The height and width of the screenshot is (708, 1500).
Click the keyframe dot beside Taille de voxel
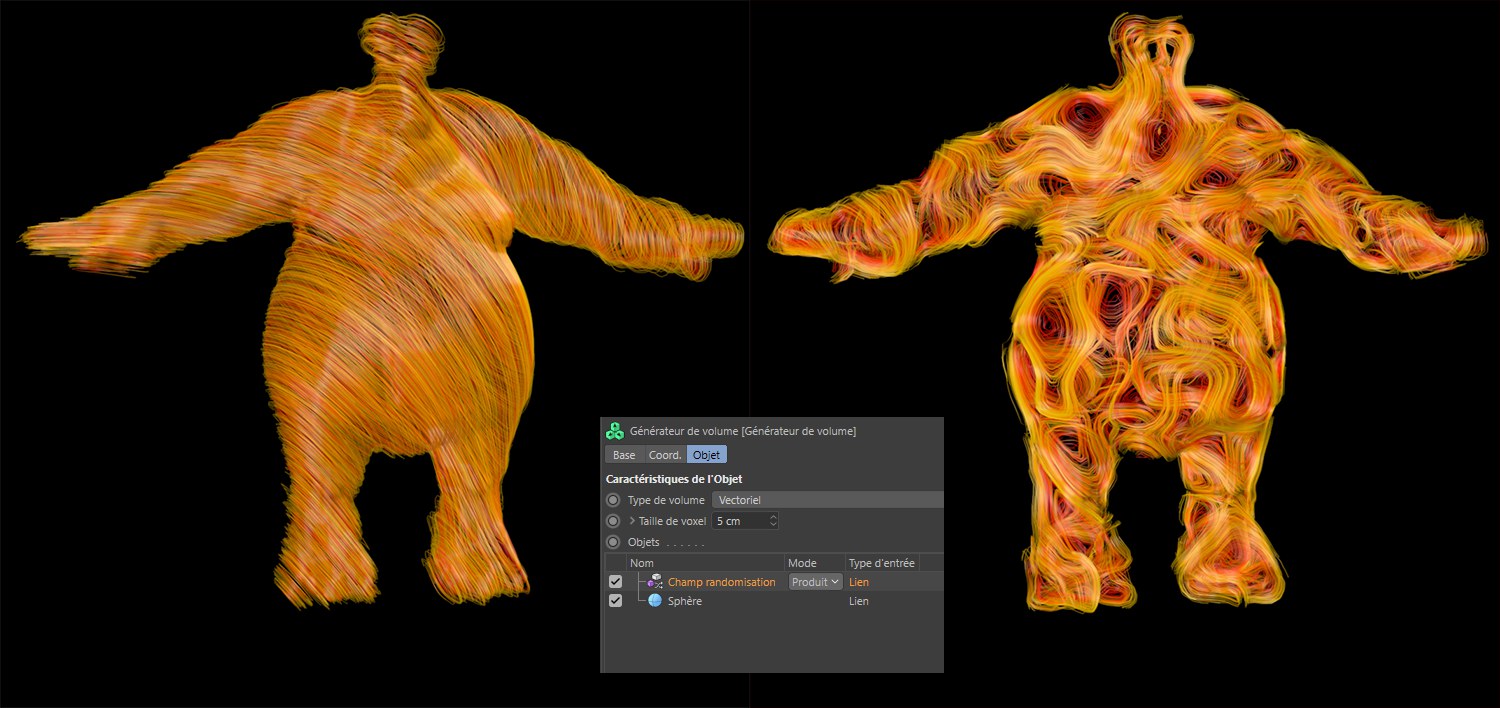coord(613,521)
